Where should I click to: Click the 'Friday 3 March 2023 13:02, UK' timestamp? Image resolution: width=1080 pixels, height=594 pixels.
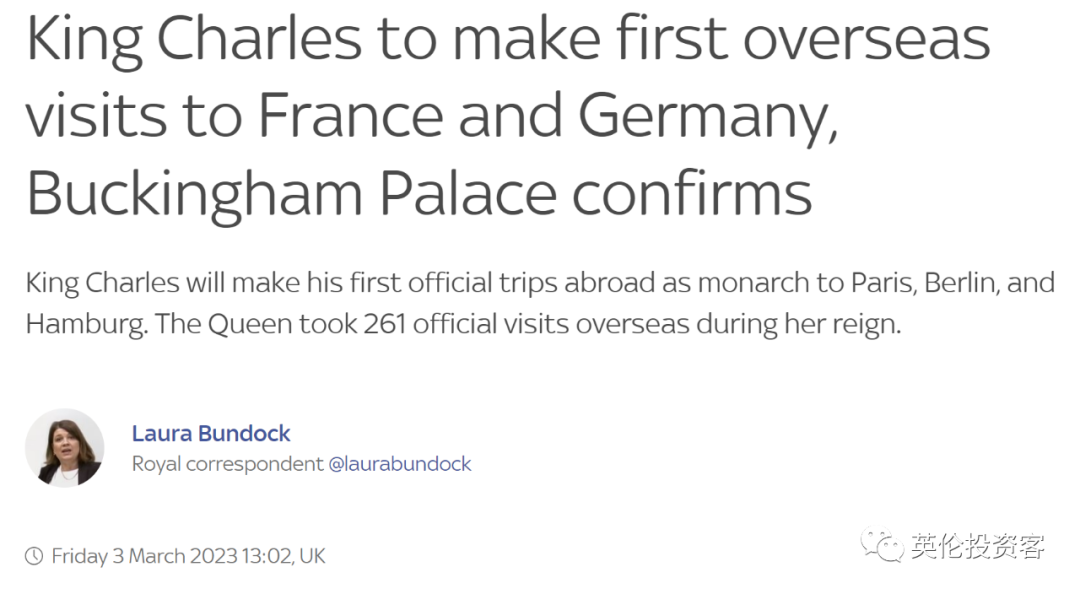188,556
